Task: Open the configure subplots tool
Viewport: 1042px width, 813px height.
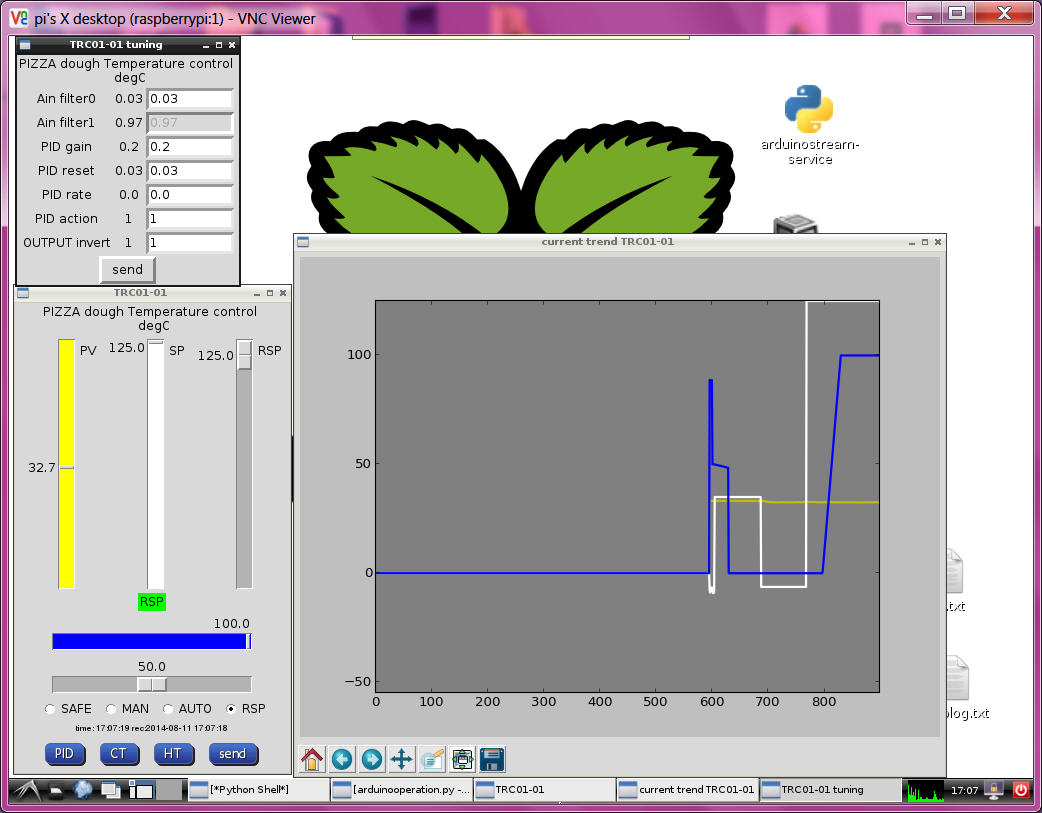Action: click(462, 759)
